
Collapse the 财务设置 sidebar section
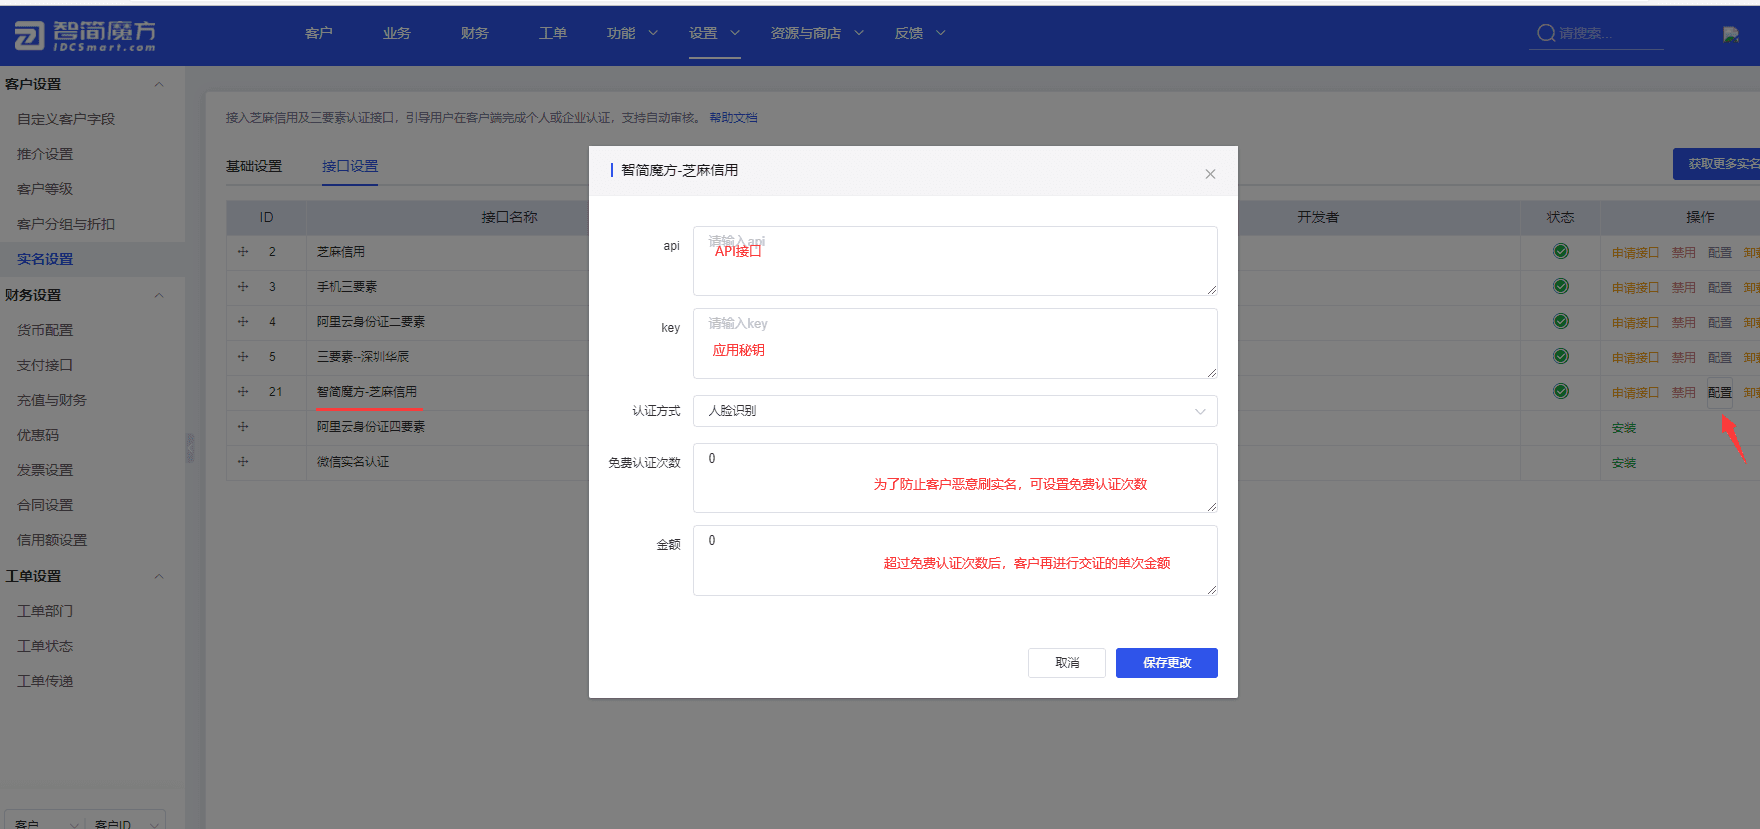[159, 295]
